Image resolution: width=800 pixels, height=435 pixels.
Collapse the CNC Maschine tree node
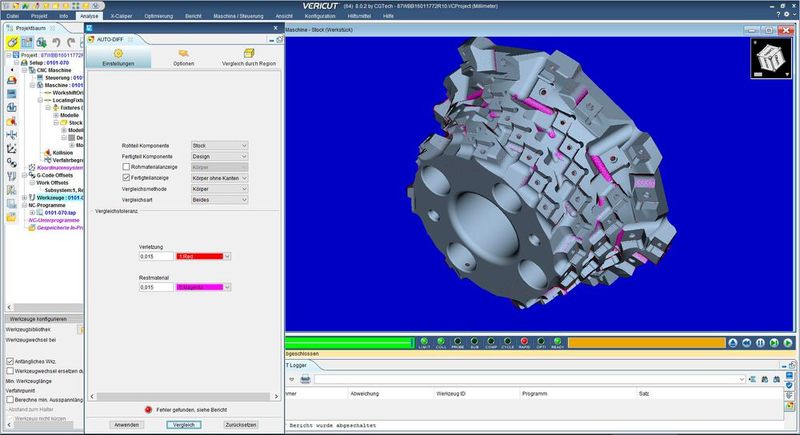tap(24, 70)
